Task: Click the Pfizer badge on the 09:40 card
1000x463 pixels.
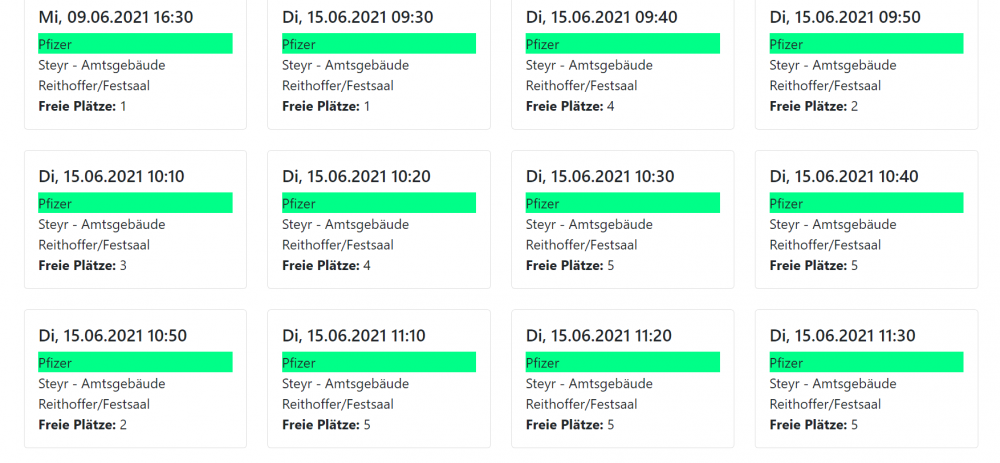Action: tap(622, 43)
